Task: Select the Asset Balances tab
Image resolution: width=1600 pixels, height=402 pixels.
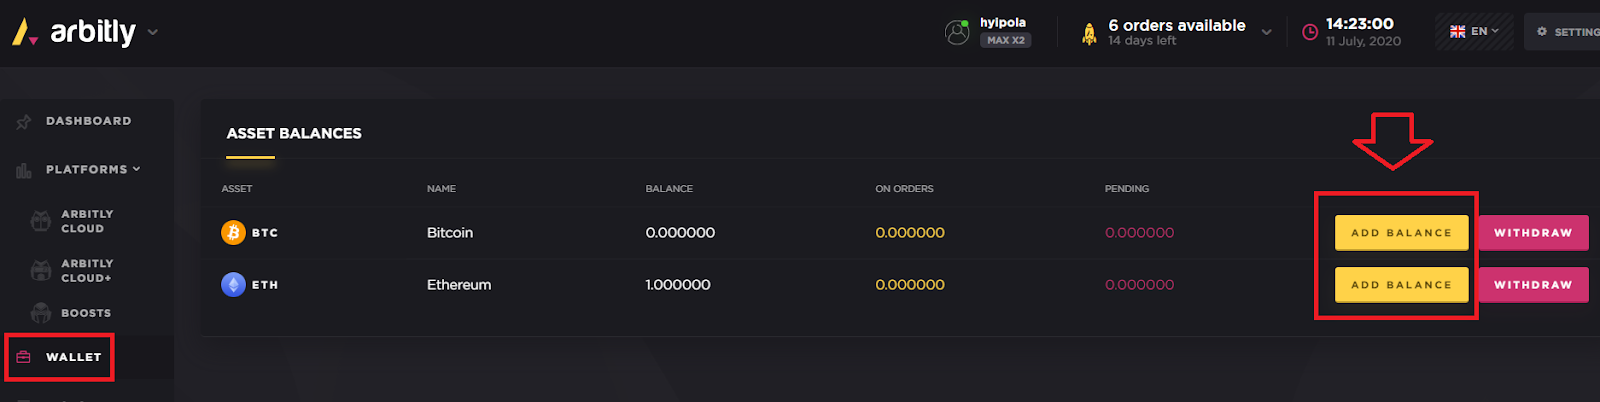Action: coord(294,134)
